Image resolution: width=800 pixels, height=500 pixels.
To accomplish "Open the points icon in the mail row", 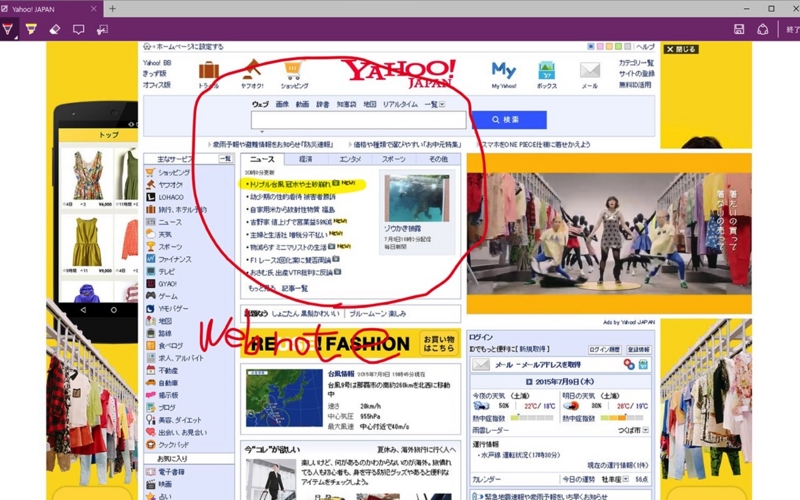I will (x=629, y=364).
